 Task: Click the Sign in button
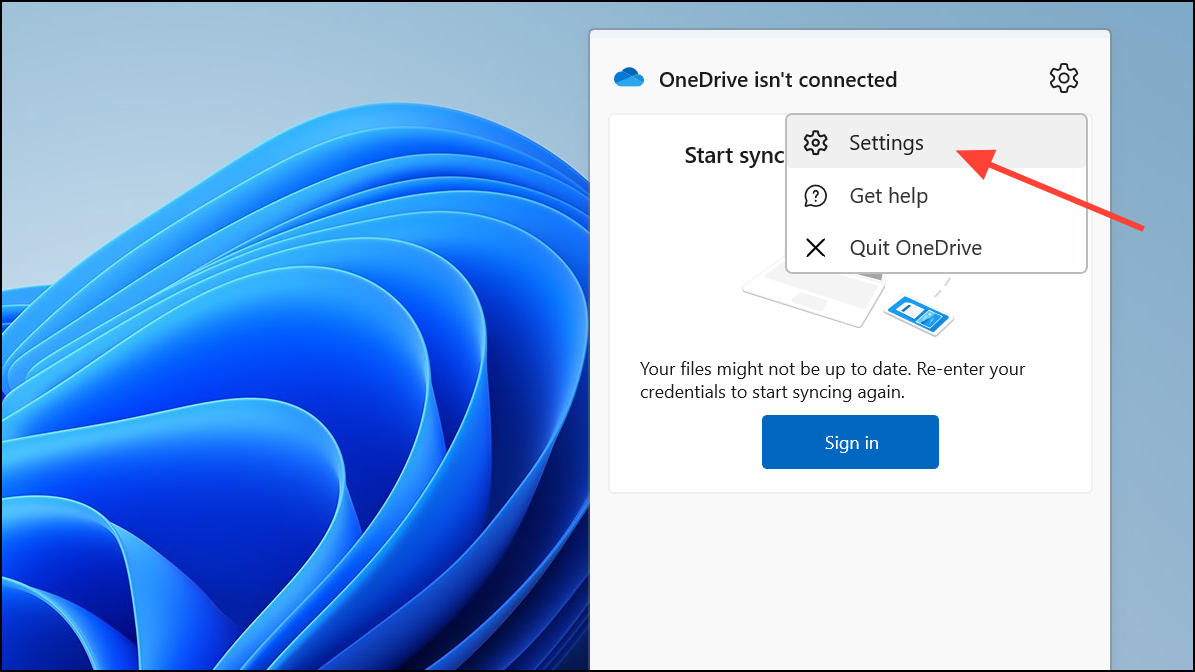[x=850, y=442]
